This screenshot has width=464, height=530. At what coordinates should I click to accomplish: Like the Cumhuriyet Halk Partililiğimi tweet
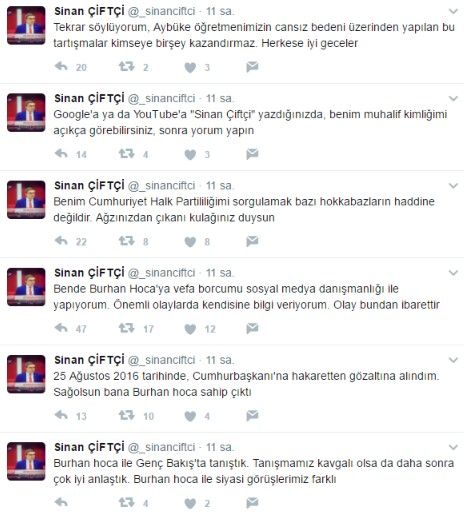190,242
